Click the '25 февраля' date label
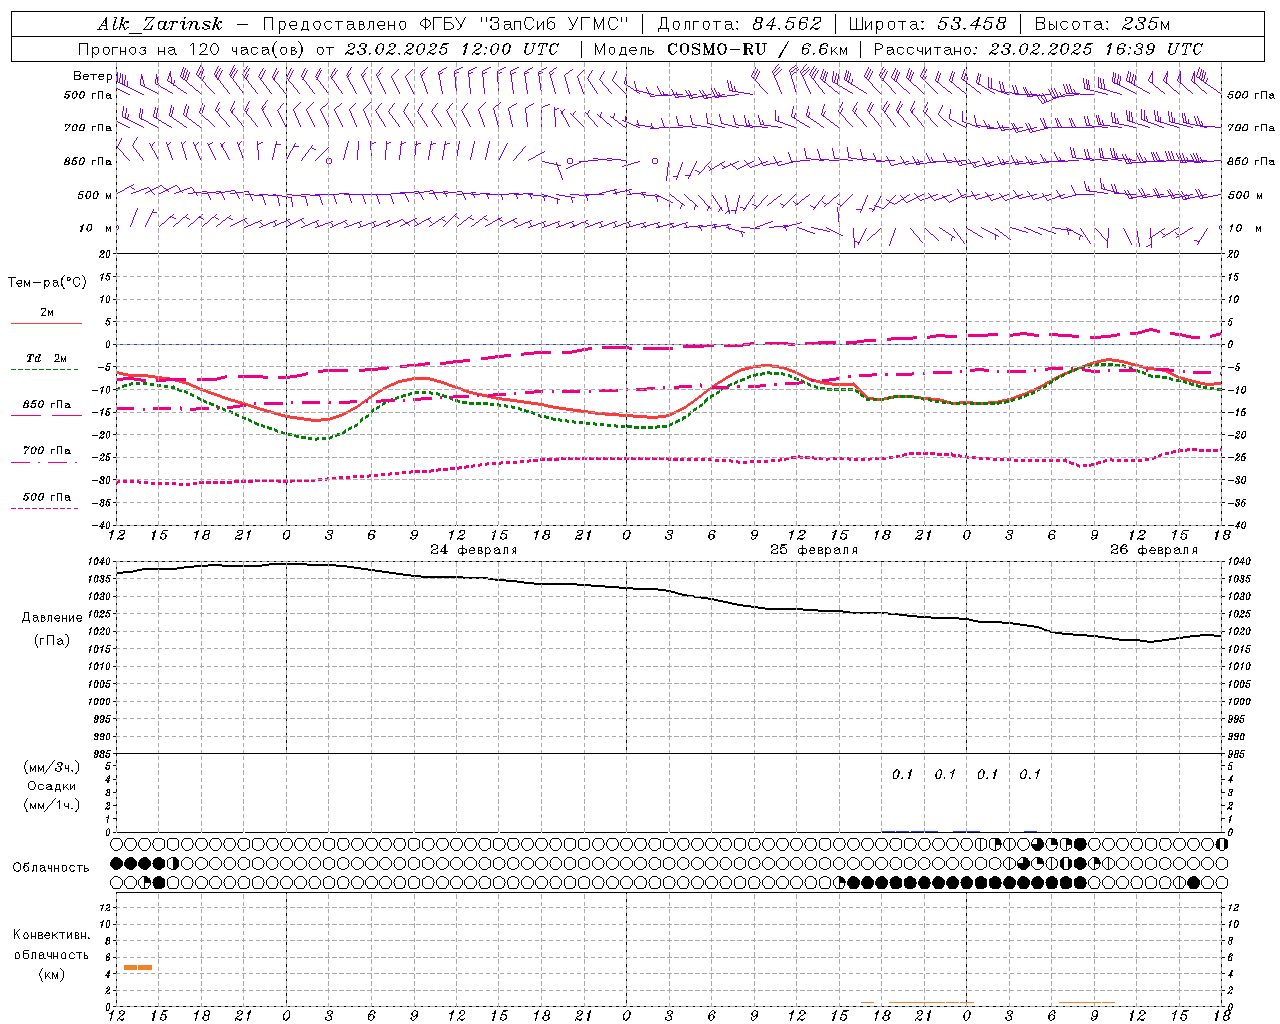Viewport: 1280px width, 1024px height. tap(814, 550)
